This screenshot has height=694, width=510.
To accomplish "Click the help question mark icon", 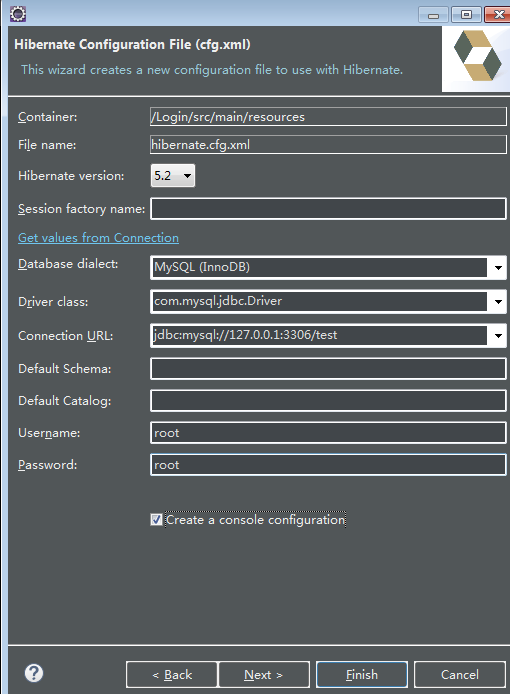I will tap(34, 673).
